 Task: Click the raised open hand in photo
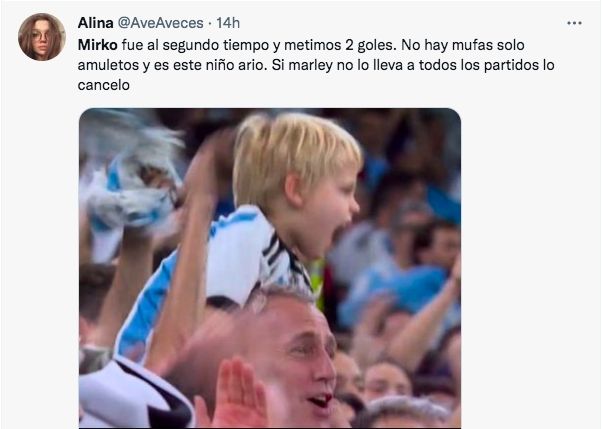pyautogui.click(x=234, y=396)
